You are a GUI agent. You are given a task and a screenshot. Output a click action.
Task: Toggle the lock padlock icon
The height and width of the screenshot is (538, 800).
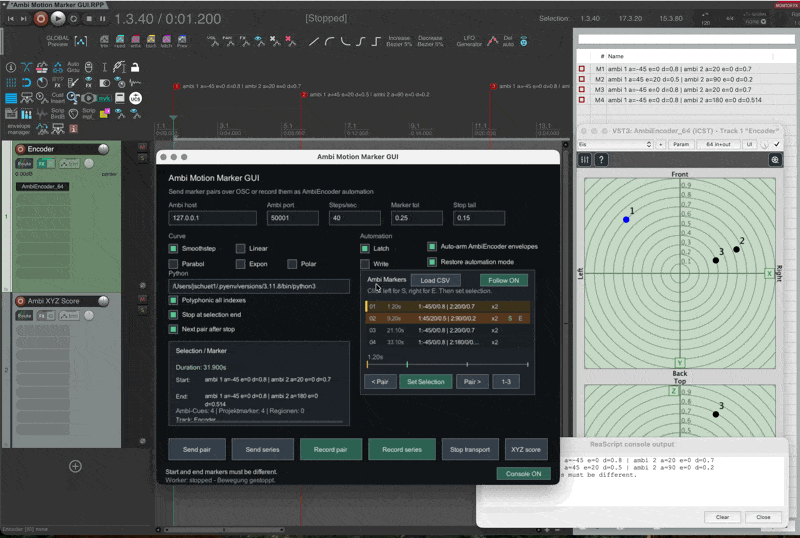(135, 67)
